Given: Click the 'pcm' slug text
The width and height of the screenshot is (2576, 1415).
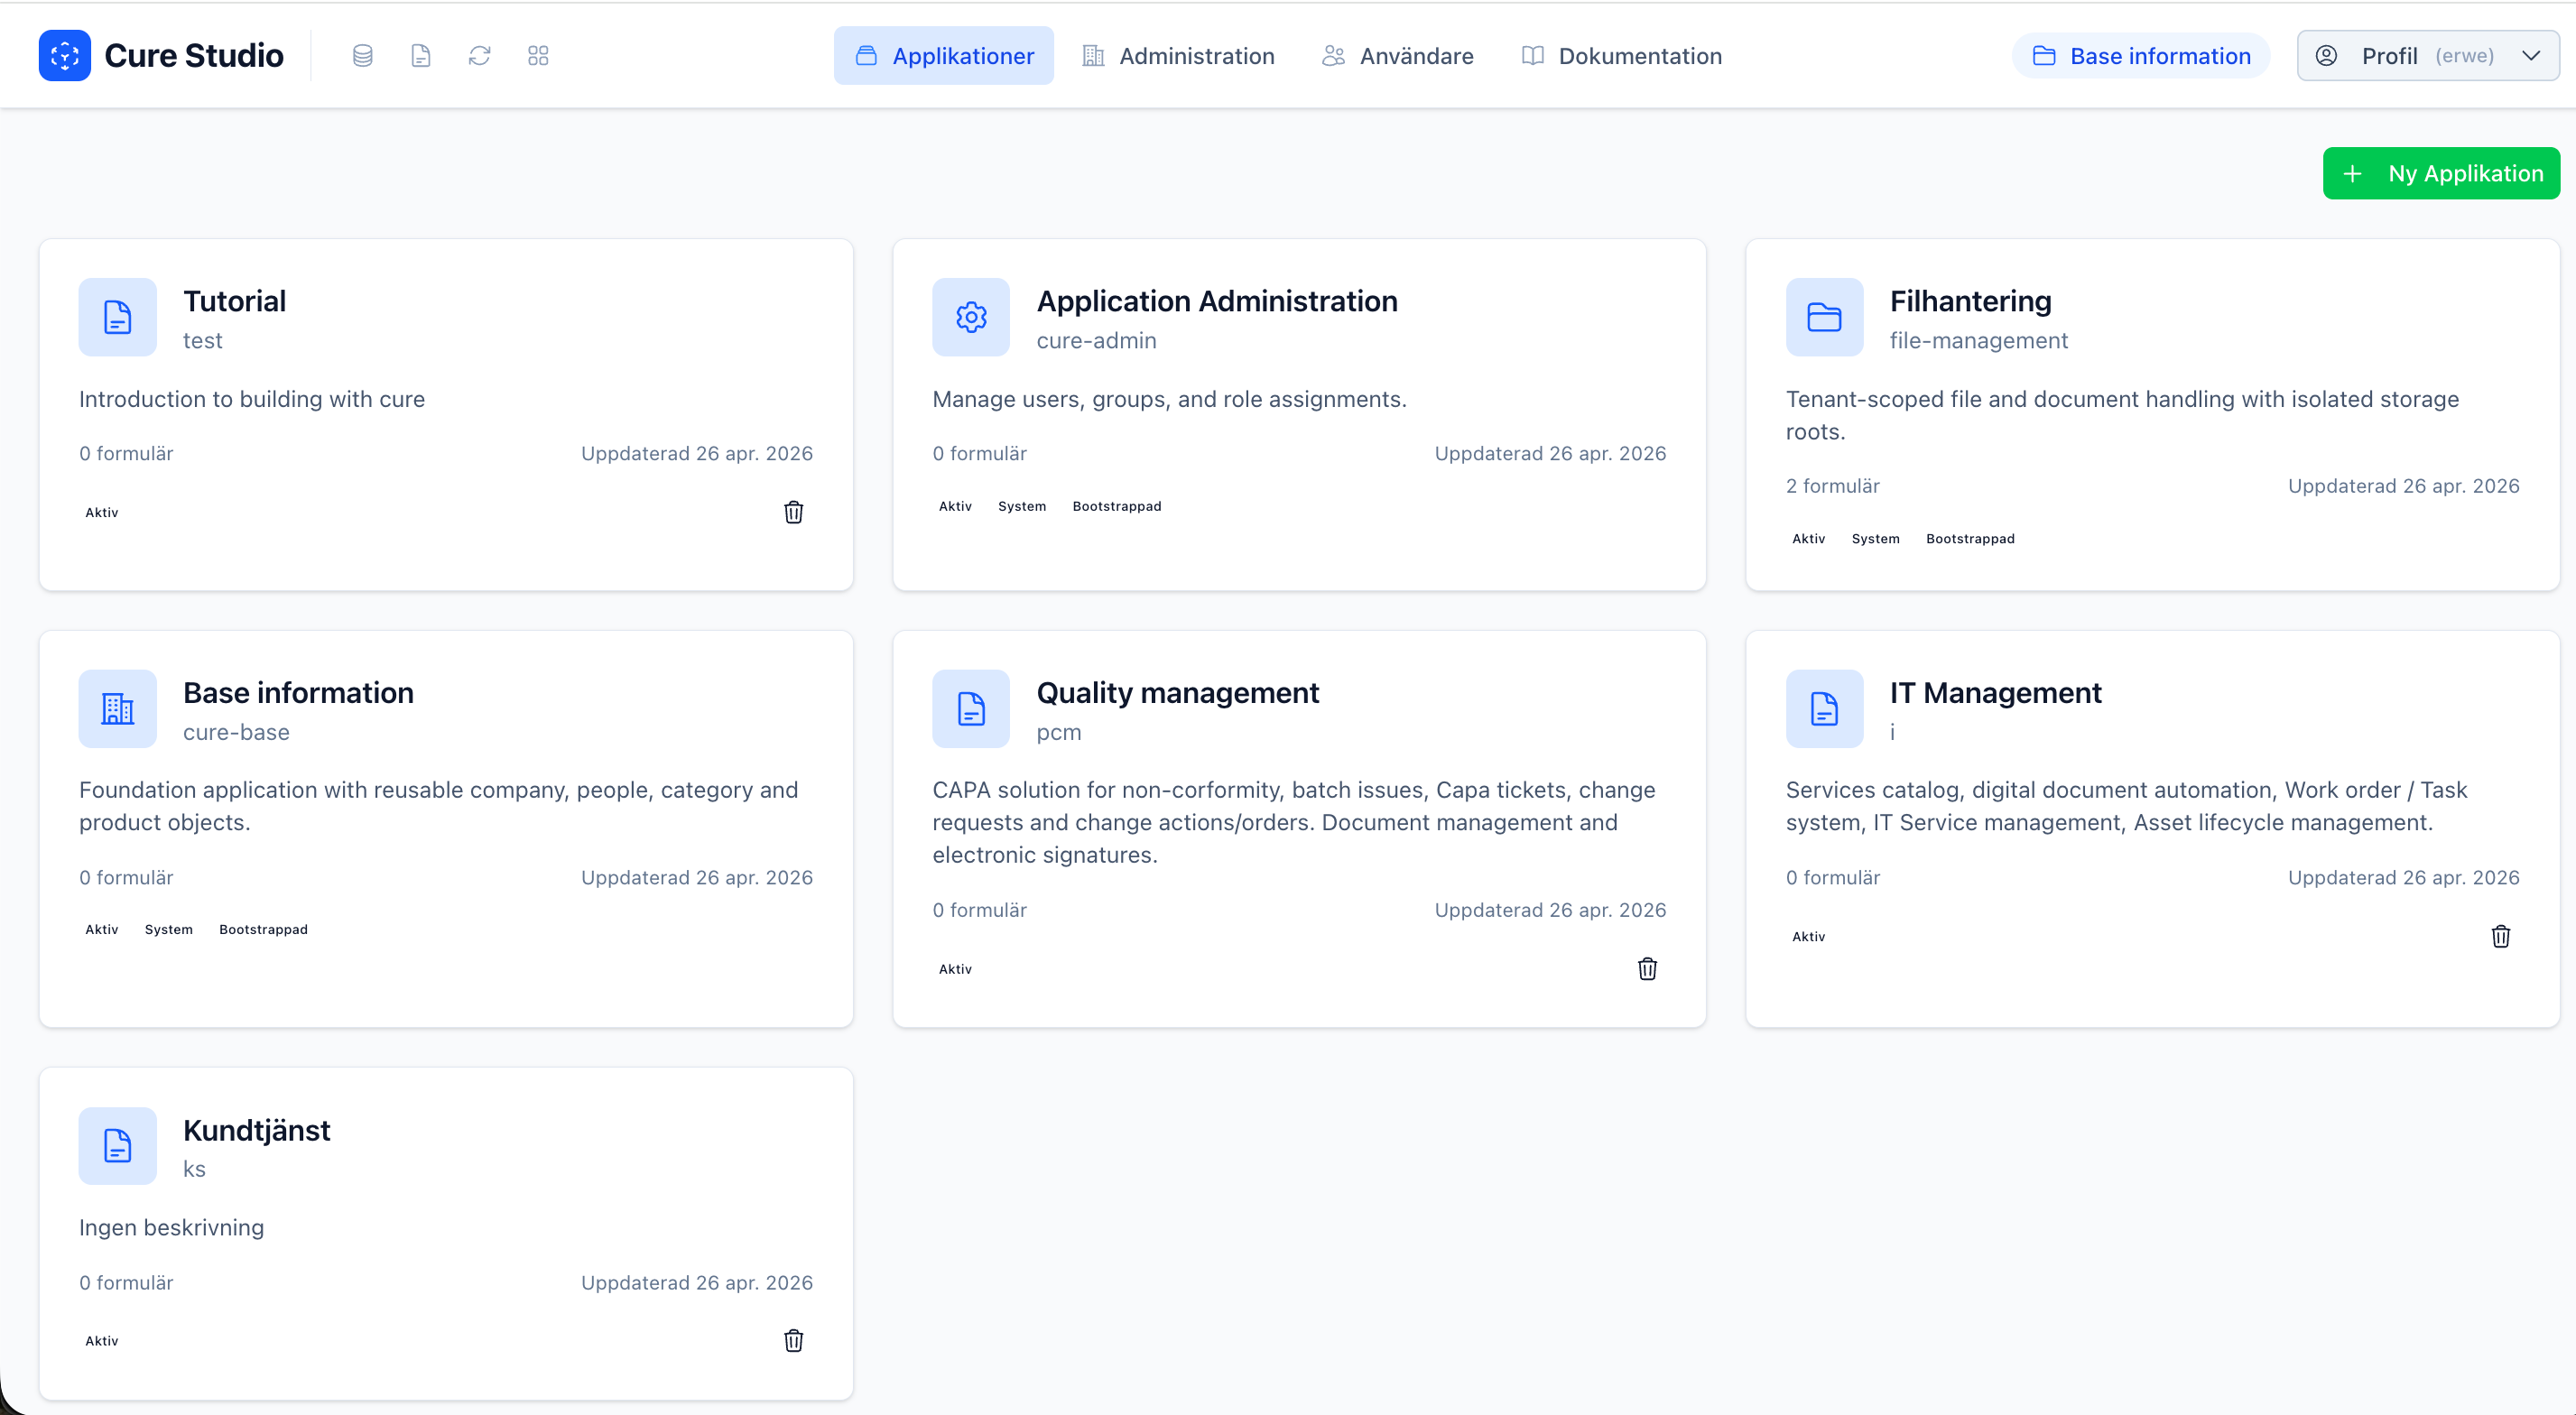Looking at the screenshot, I should click(1059, 732).
